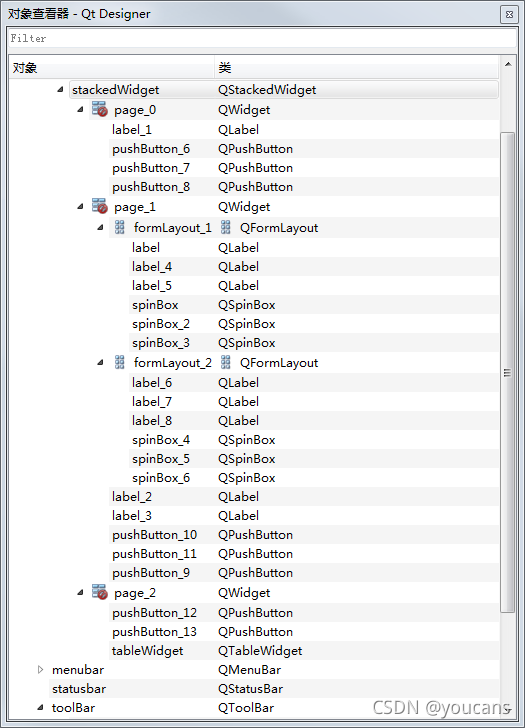Select pushButton_8 object
525x728 pixels.
tap(151, 187)
